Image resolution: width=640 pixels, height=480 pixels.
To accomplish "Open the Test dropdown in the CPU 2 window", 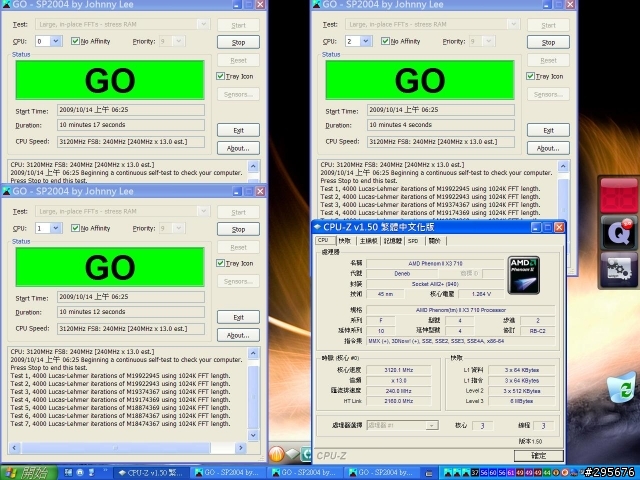I will tap(513, 24).
